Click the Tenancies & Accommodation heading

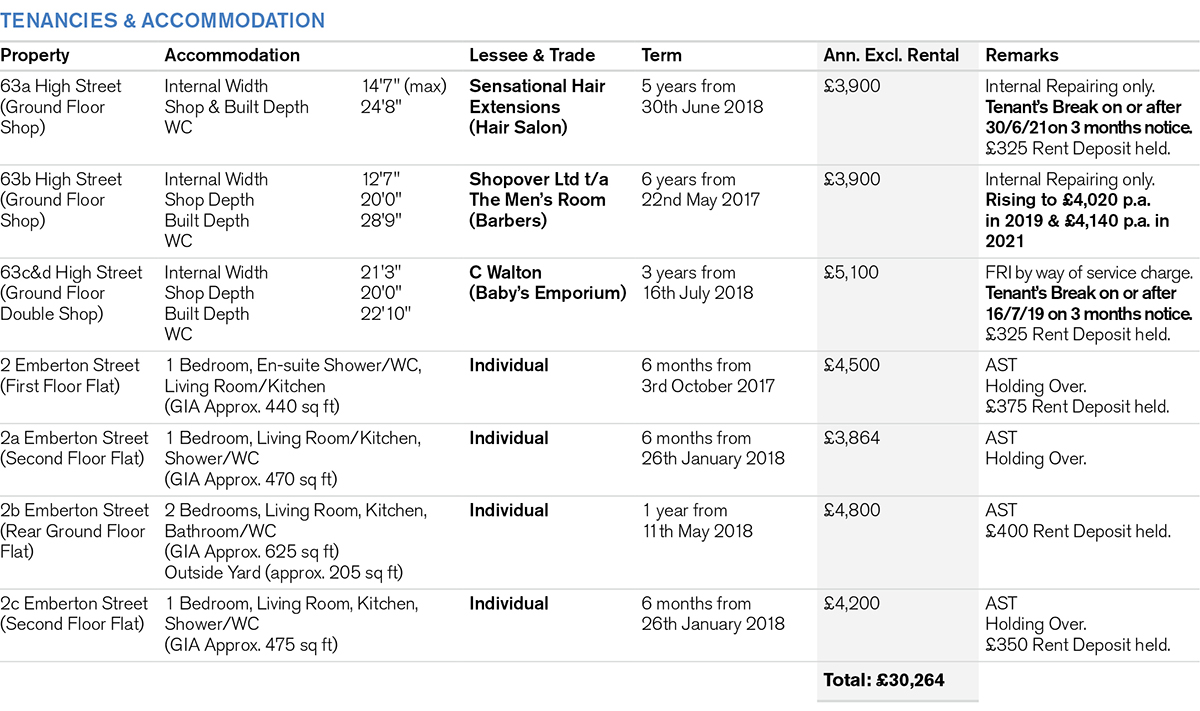pyautogui.click(x=162, y=21)
